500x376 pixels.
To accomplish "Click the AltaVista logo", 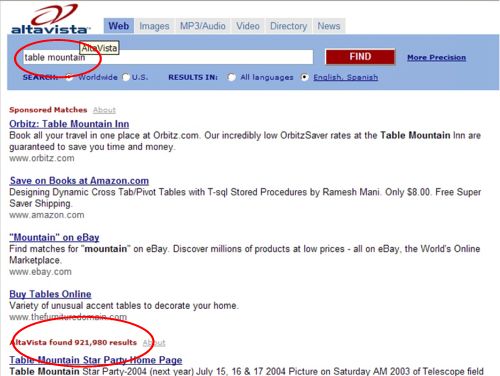I will pyautogui.click(x=51, y=19).
